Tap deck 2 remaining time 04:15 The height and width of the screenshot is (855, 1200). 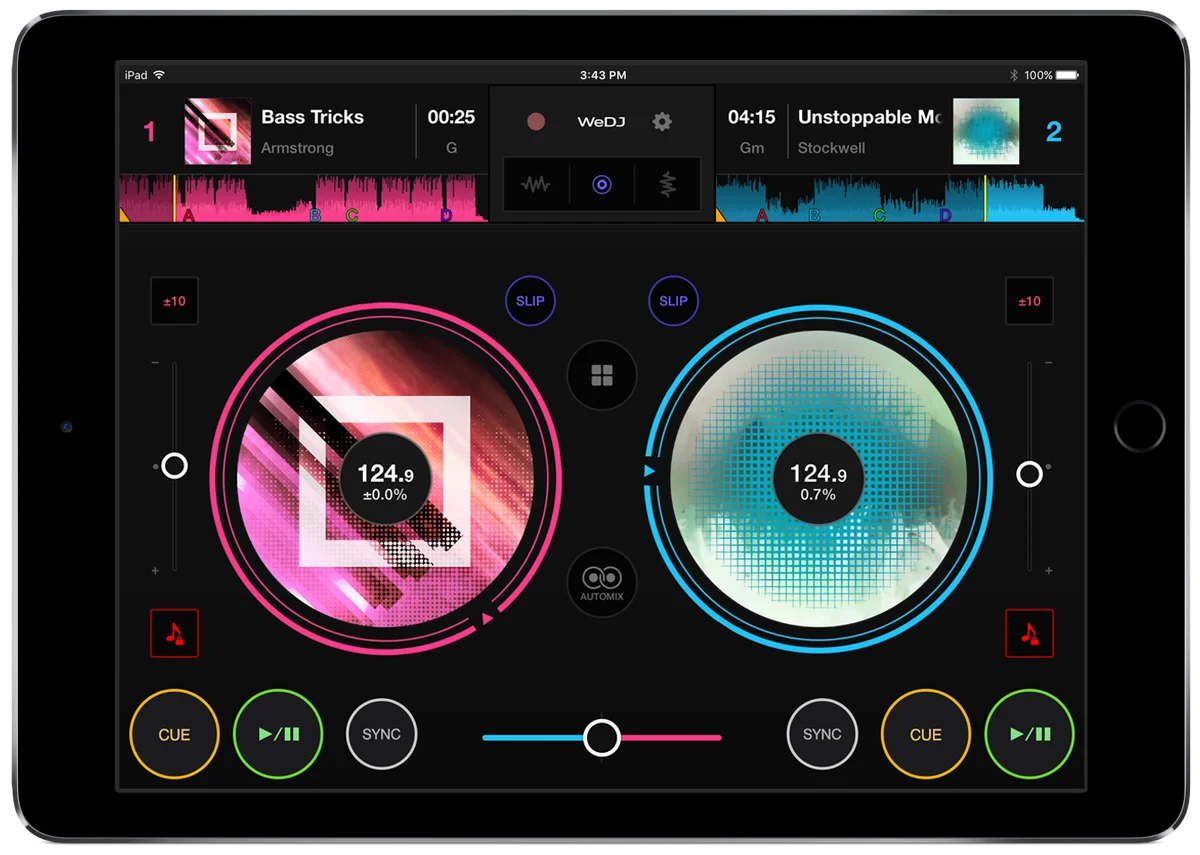pyautogui.click(x=751, y=117)
